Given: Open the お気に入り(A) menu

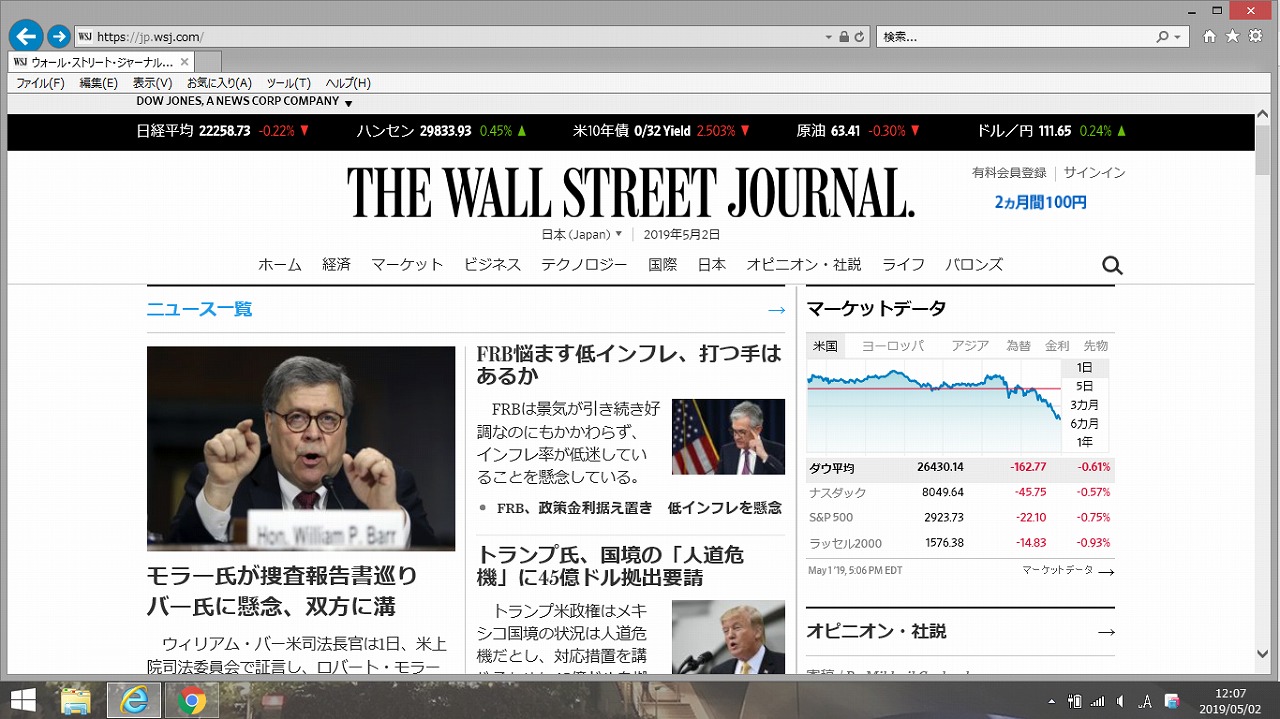Looking at the screenshot, I should 219,83.
